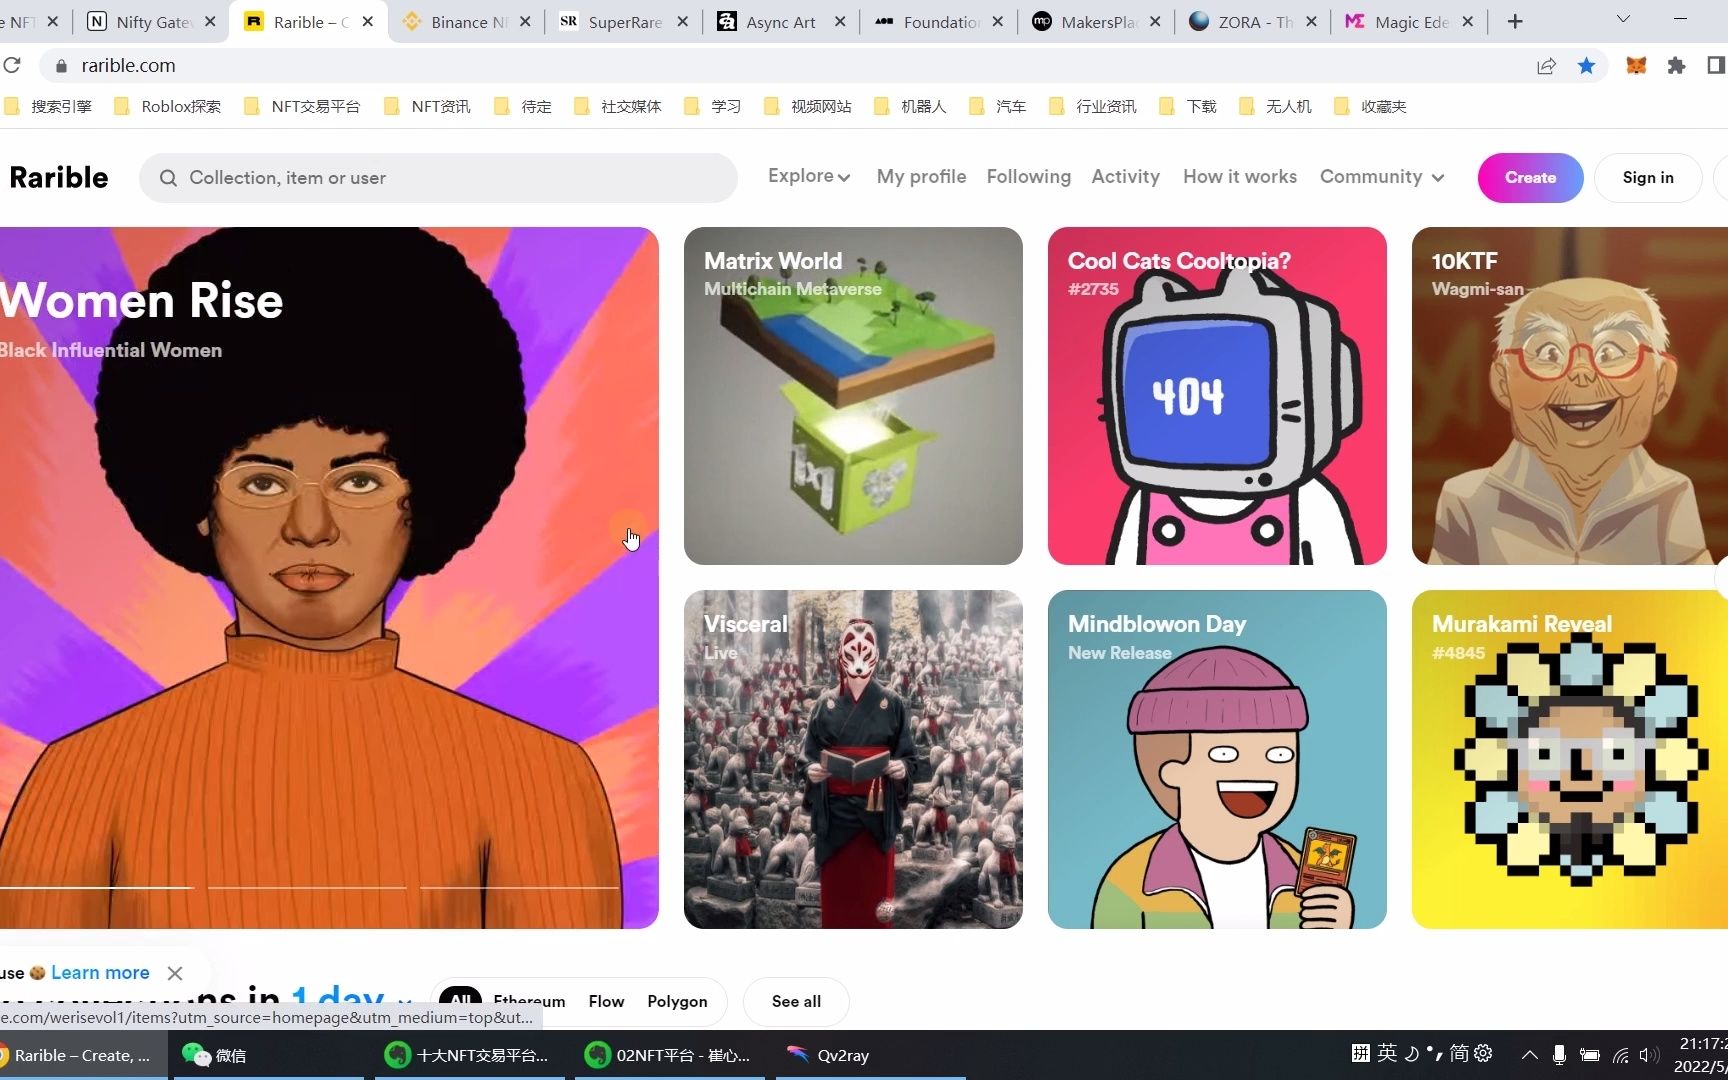Open the Roblox探索 bookmark folder
The image size is (1728, 1080).
[167, 106]
